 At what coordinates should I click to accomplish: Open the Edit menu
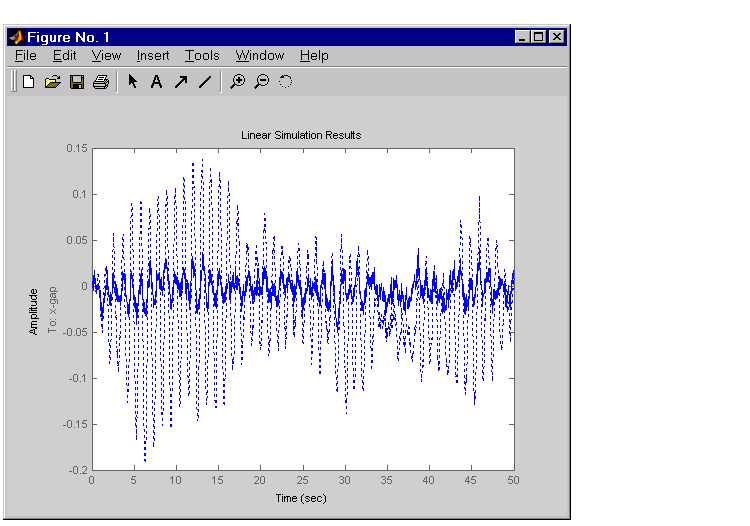point(64,56)
